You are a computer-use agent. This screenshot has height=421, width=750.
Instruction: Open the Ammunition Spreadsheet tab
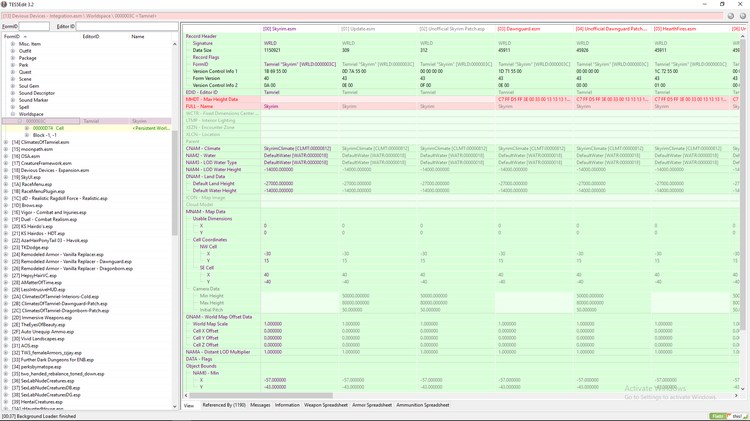[x=422, y=405]
